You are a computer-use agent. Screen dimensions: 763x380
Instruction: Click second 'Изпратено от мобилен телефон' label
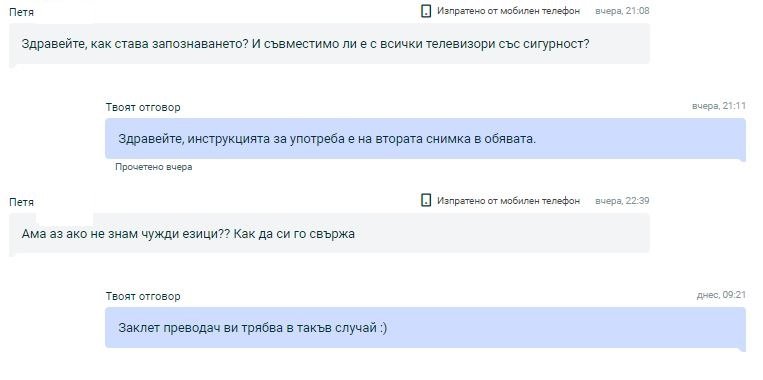[509, 200]
